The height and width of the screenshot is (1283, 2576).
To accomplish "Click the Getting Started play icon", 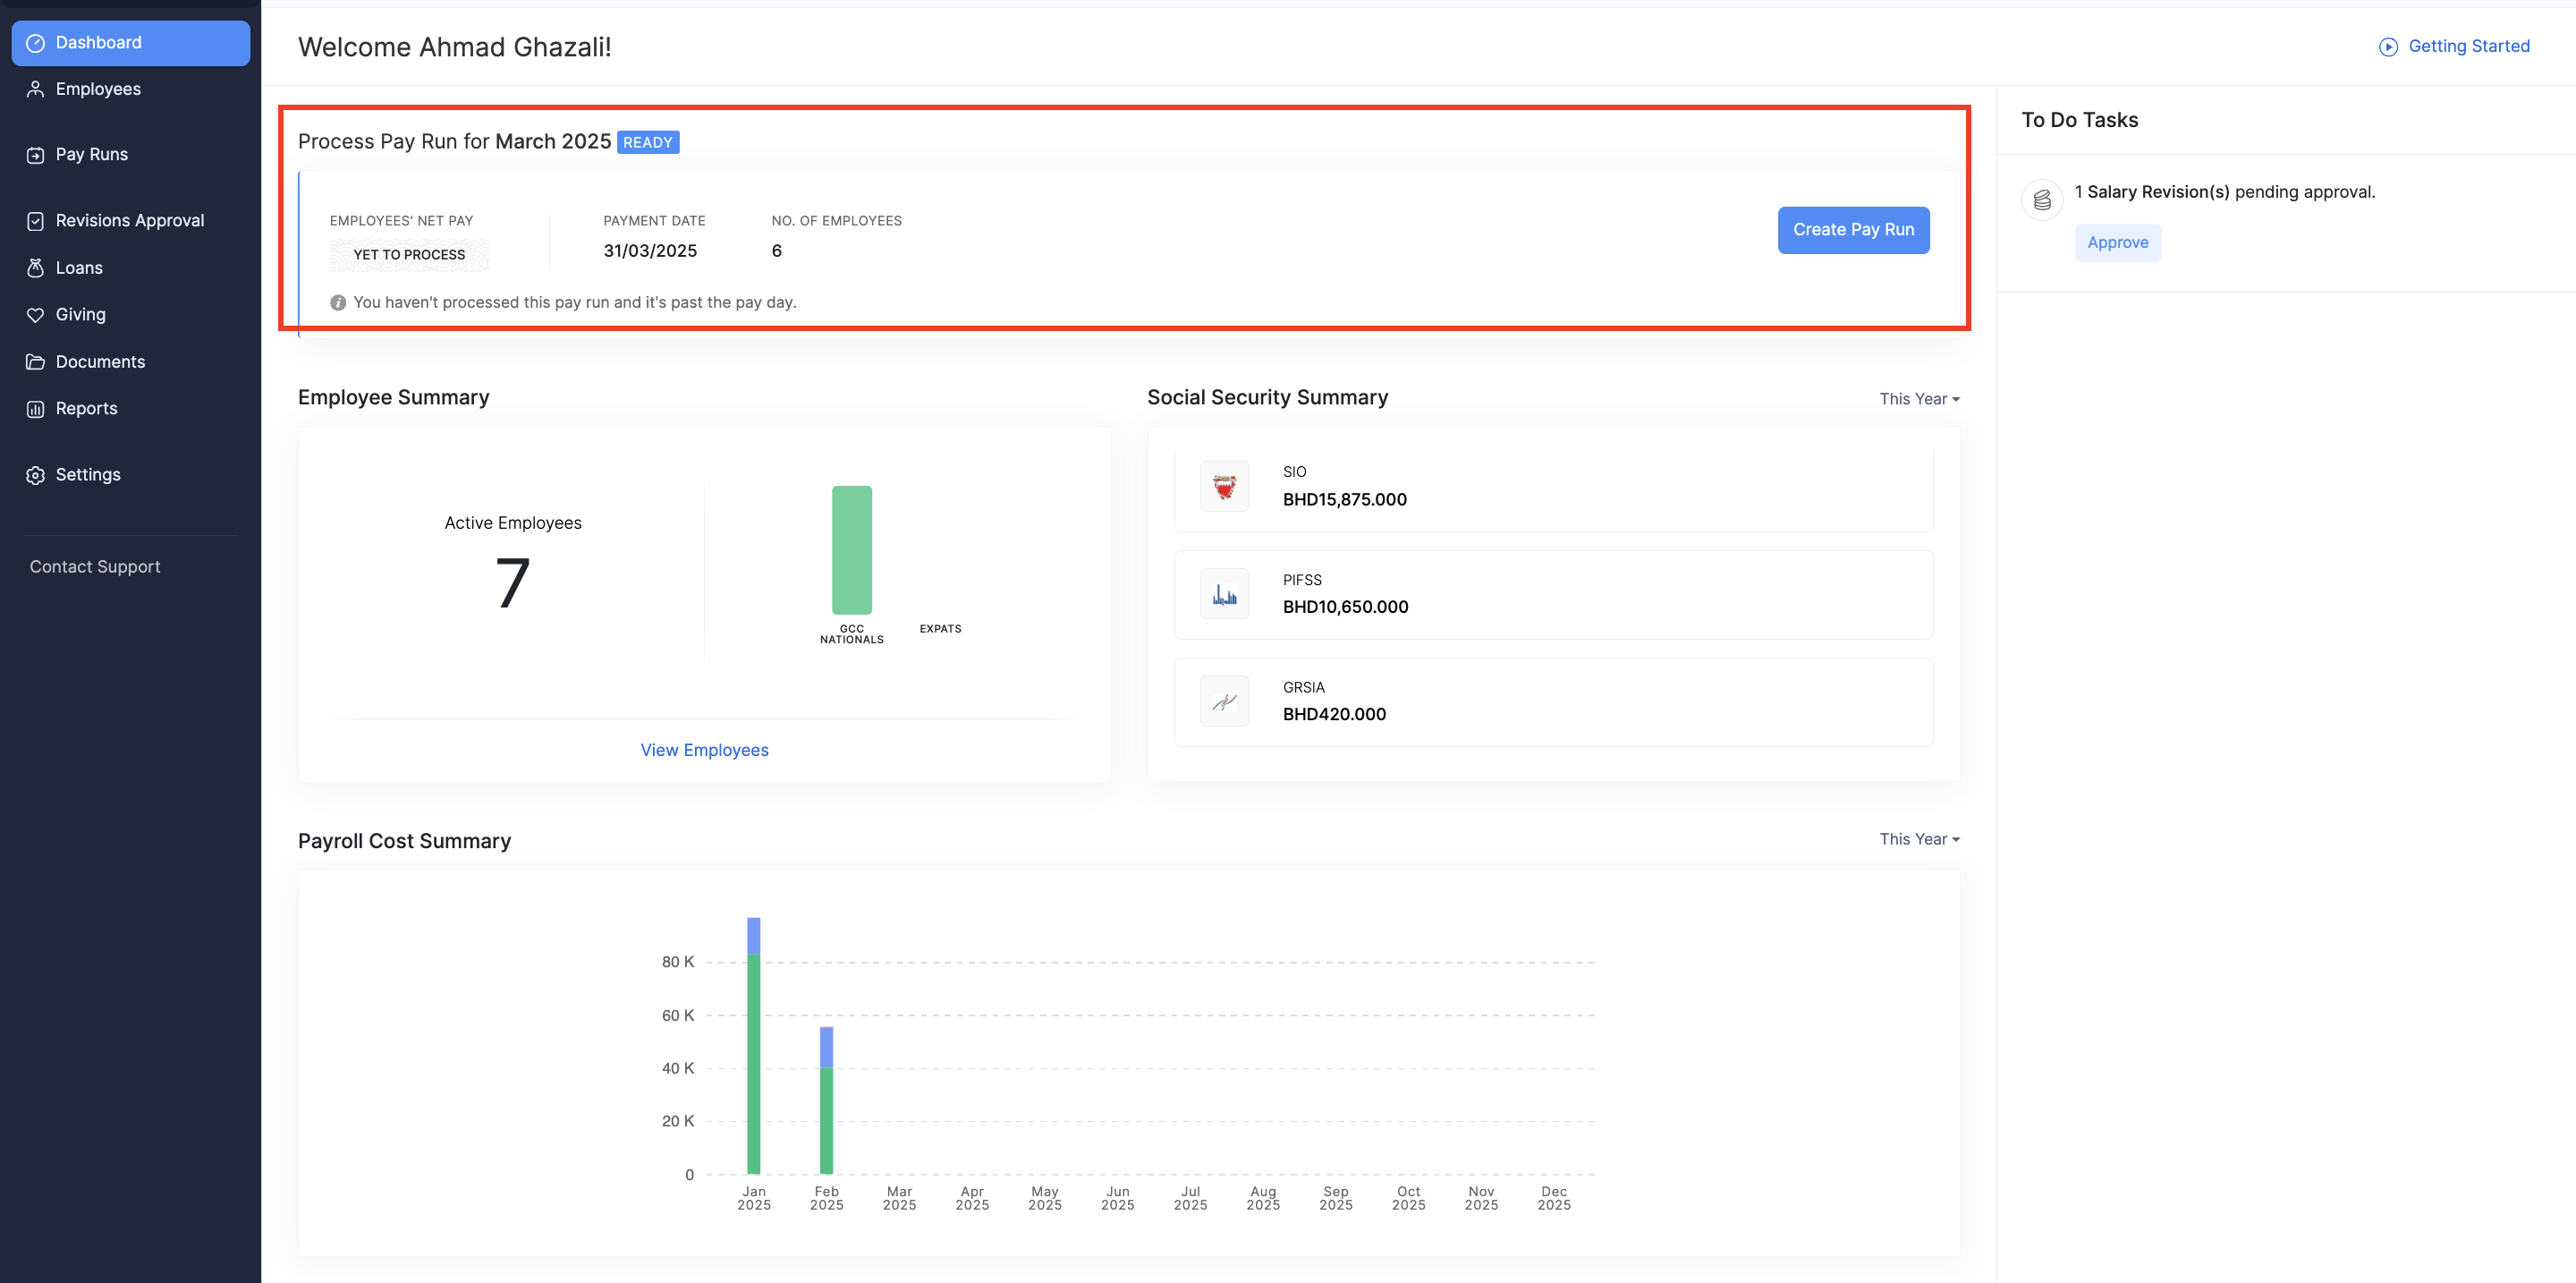I will (2388, 47).
